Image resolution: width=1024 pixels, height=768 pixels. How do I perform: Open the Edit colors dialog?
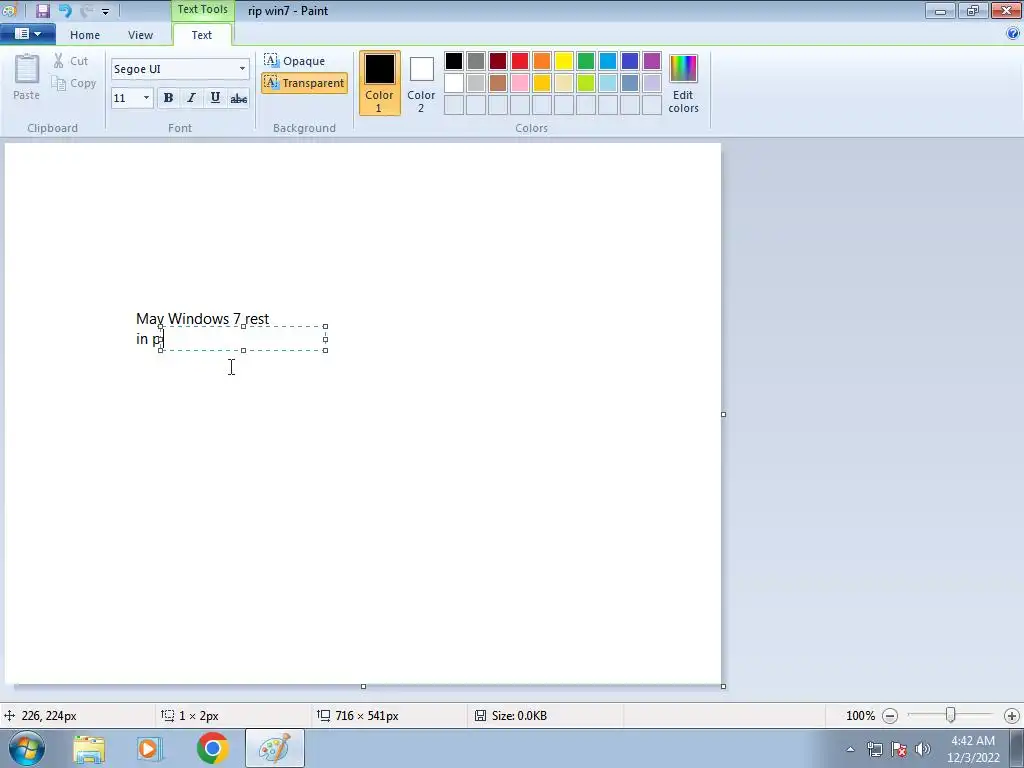683,84
